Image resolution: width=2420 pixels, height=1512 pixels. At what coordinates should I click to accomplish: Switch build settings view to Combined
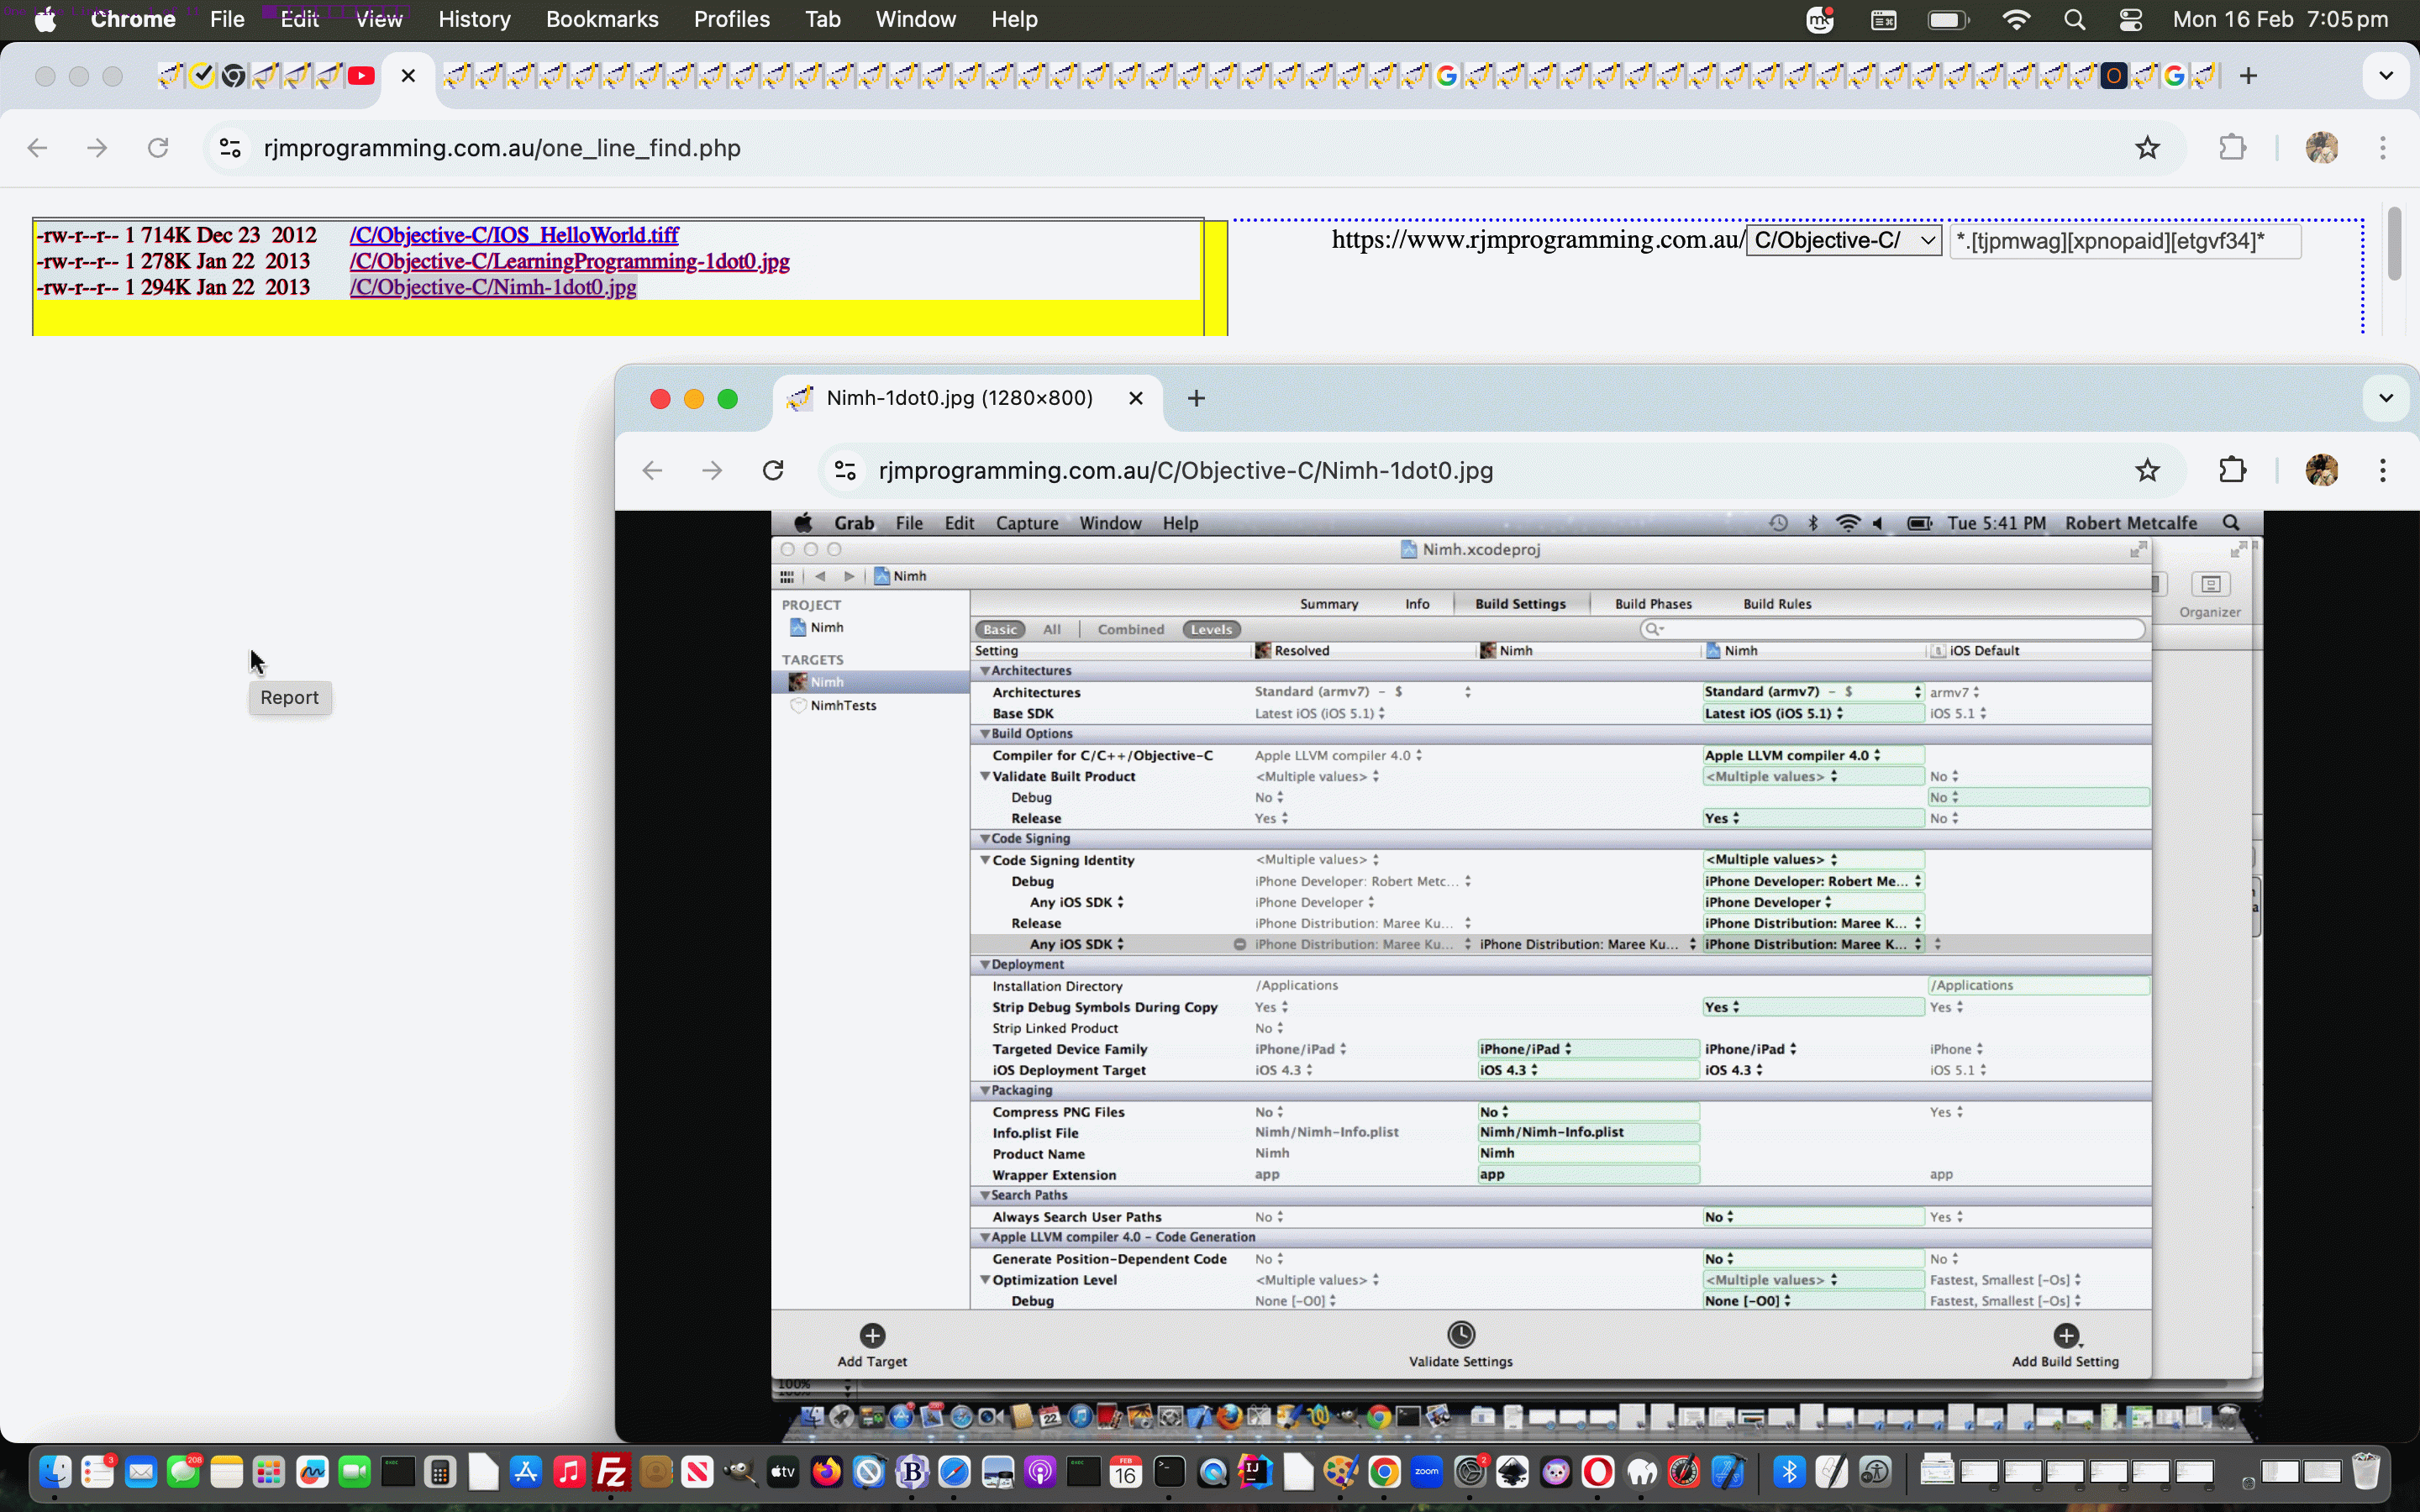1129,629
